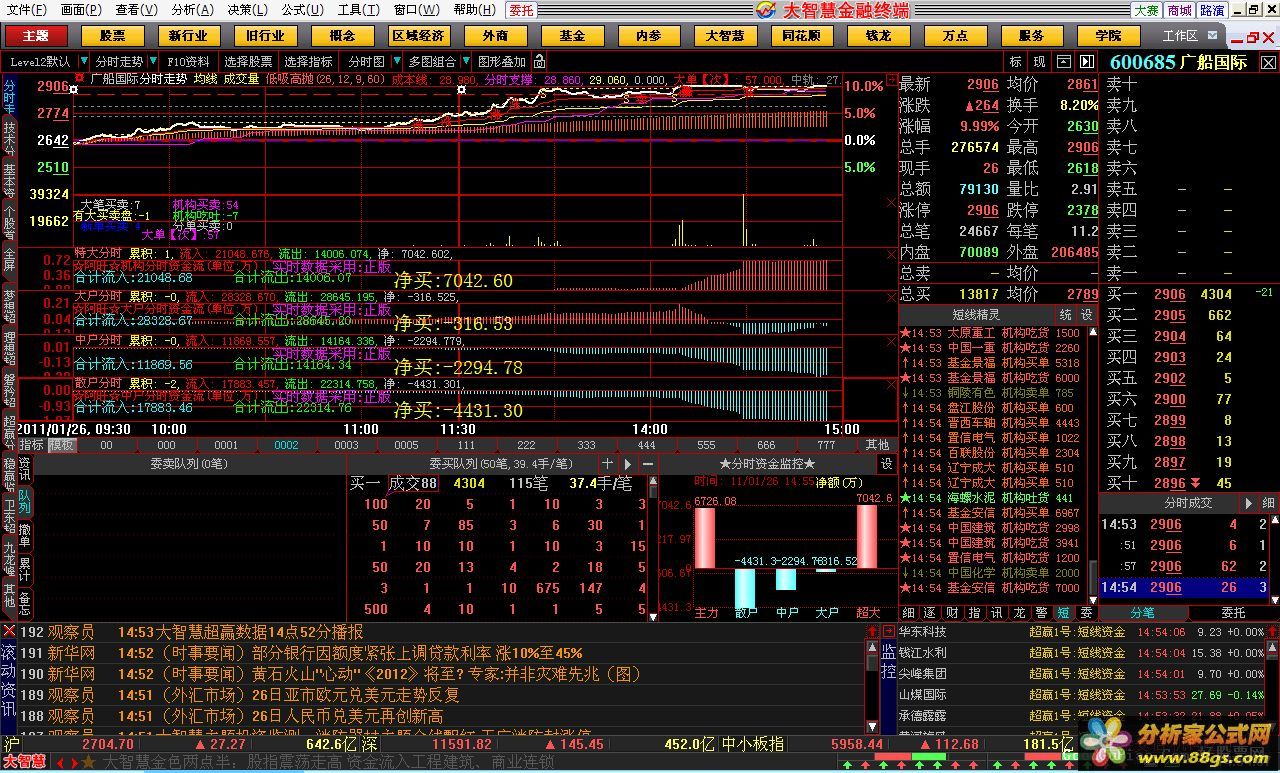Select the 444 indicator tab
The image size is (1280, 773).
[646, 445]
